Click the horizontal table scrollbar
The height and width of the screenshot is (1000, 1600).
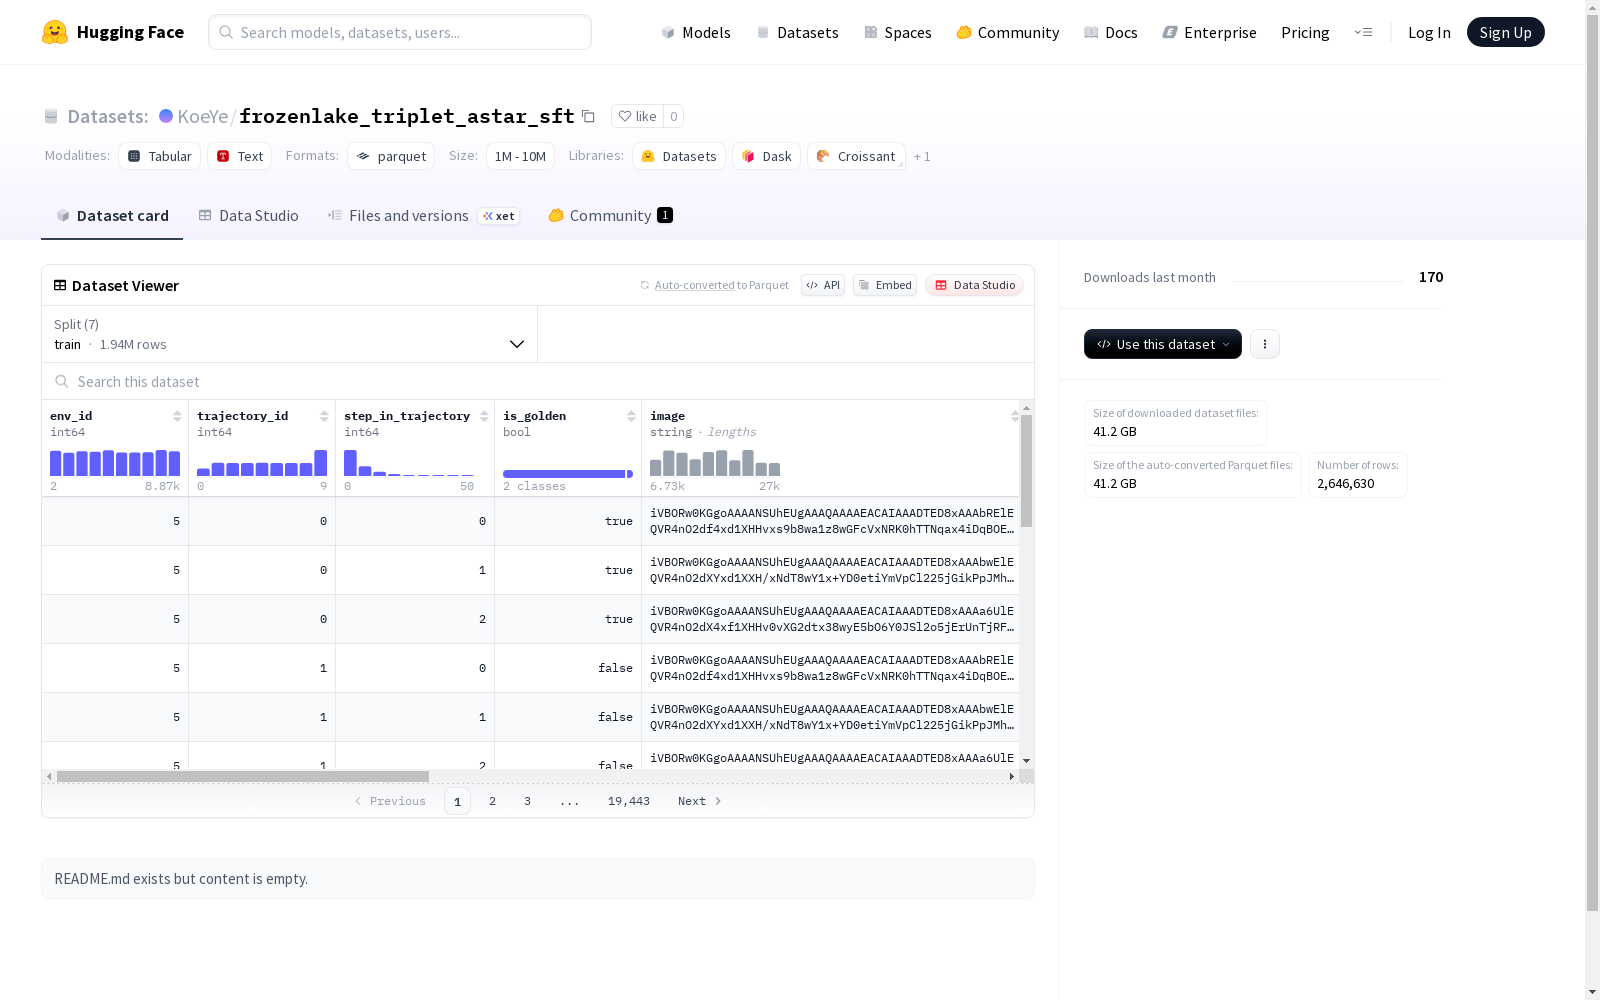point(243,776)
